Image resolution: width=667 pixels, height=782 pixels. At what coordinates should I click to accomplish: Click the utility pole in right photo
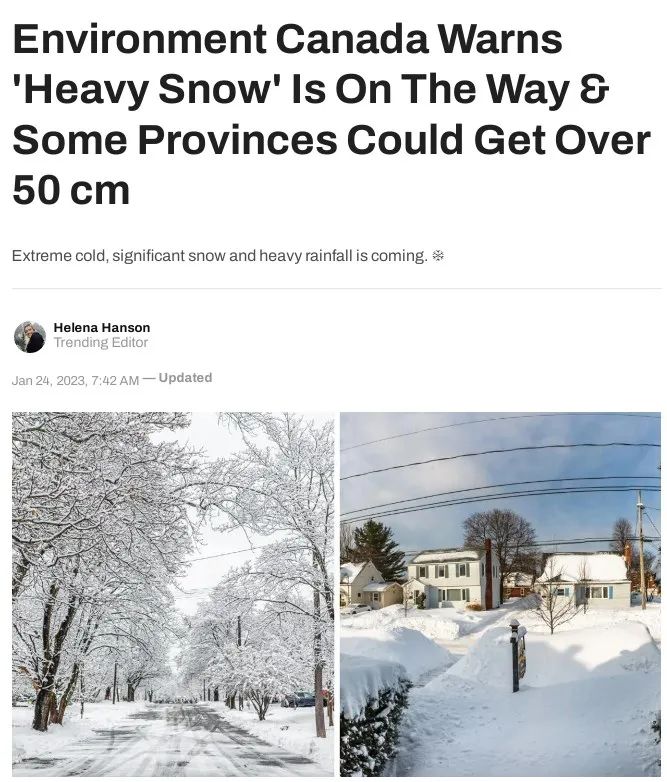[x=642, y=550]
